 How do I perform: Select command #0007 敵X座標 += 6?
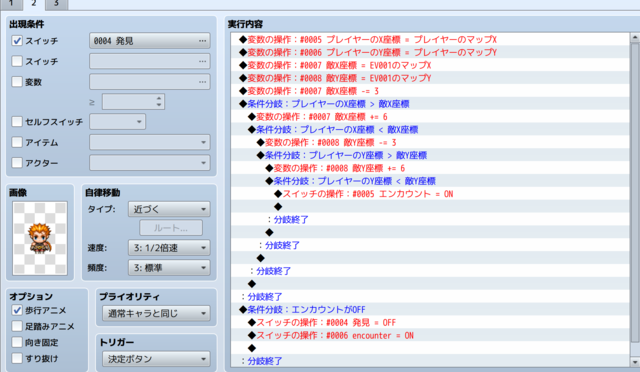[430, 117]
